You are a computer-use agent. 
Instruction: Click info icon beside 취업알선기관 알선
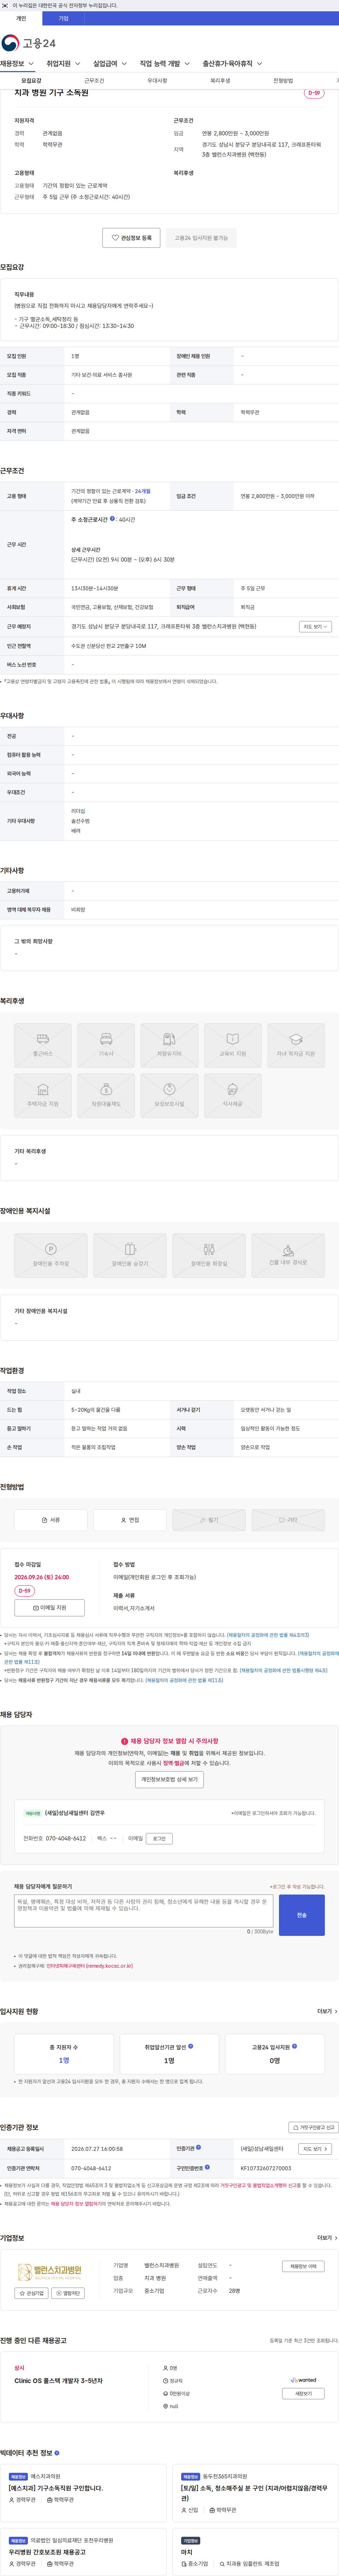pyautogui.click(x=191, y=2046)
